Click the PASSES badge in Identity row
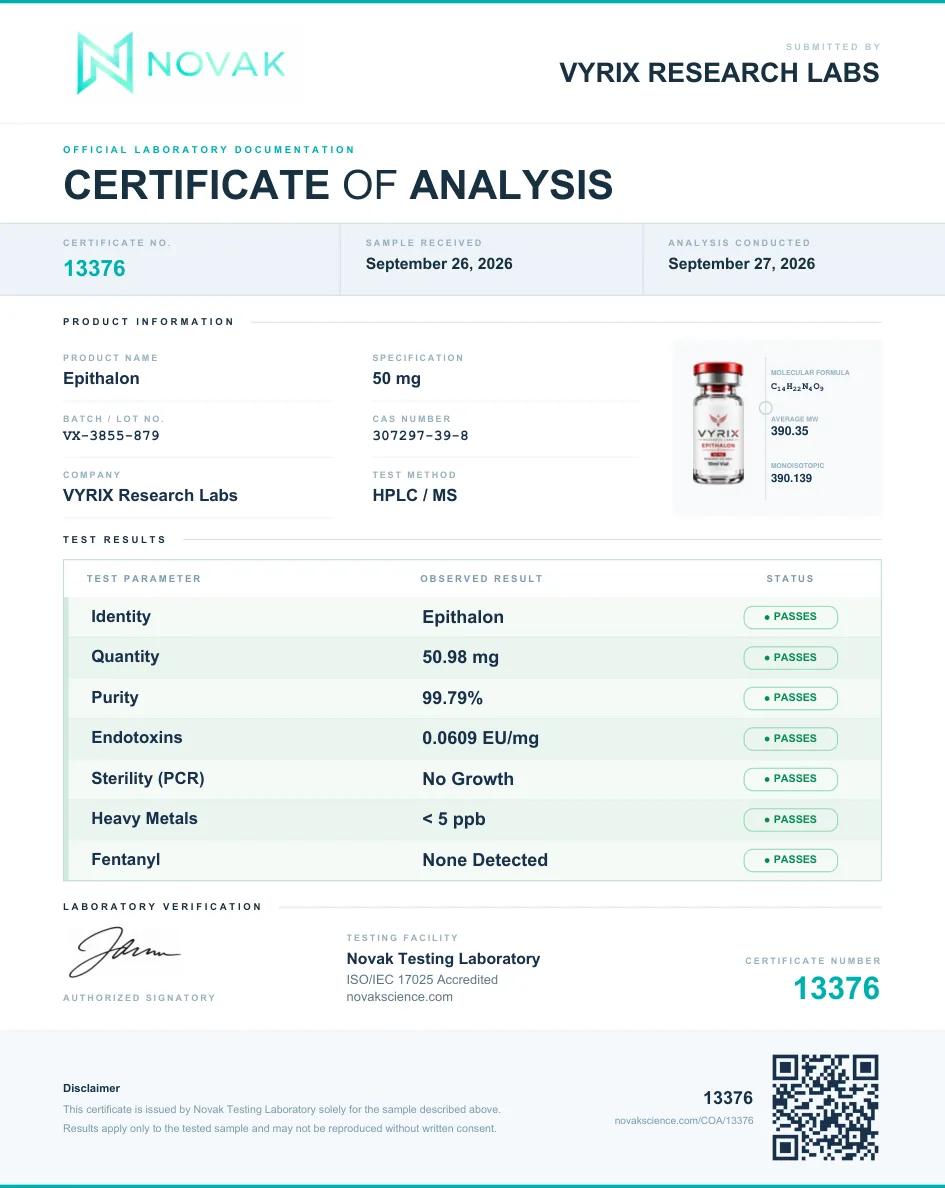The width and height of the screenshot is (945, 1188). tap(790, 617)
